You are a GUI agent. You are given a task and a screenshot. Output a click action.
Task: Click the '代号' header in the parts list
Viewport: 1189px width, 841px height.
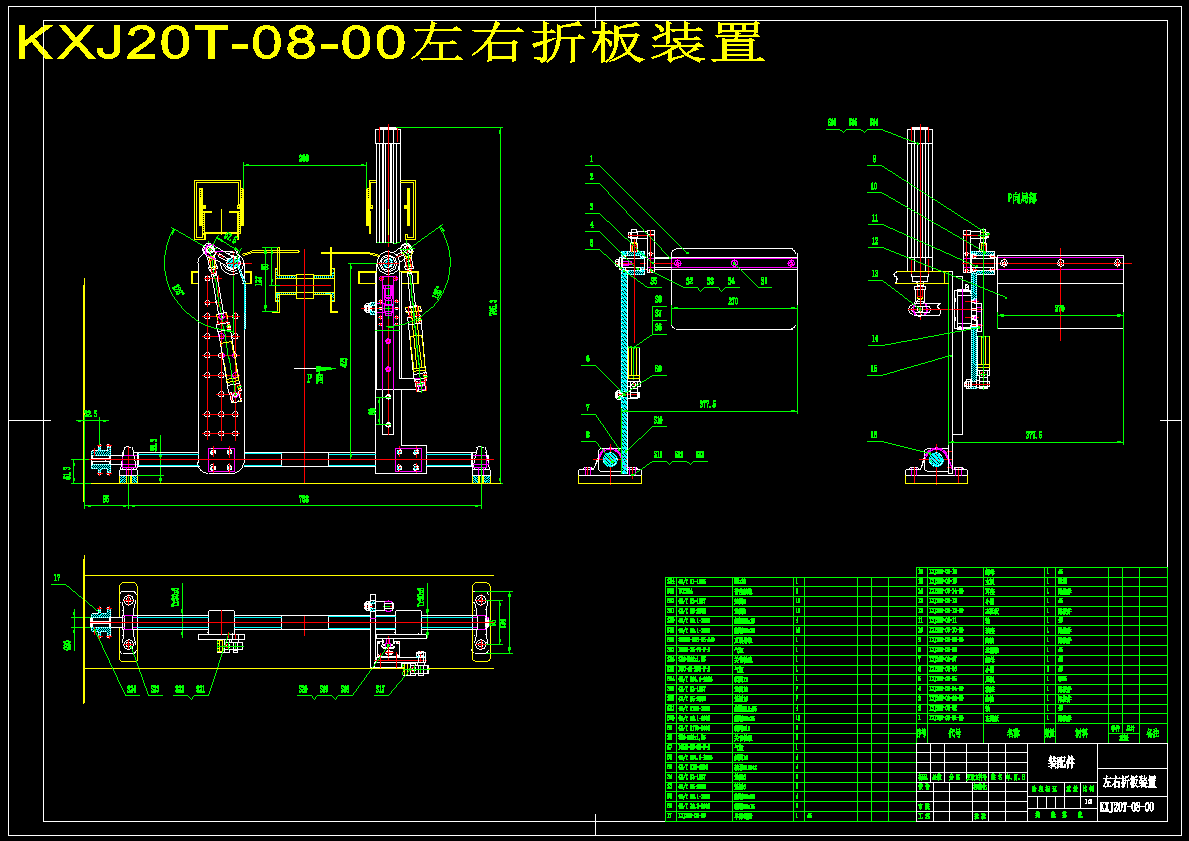(955, 734)
